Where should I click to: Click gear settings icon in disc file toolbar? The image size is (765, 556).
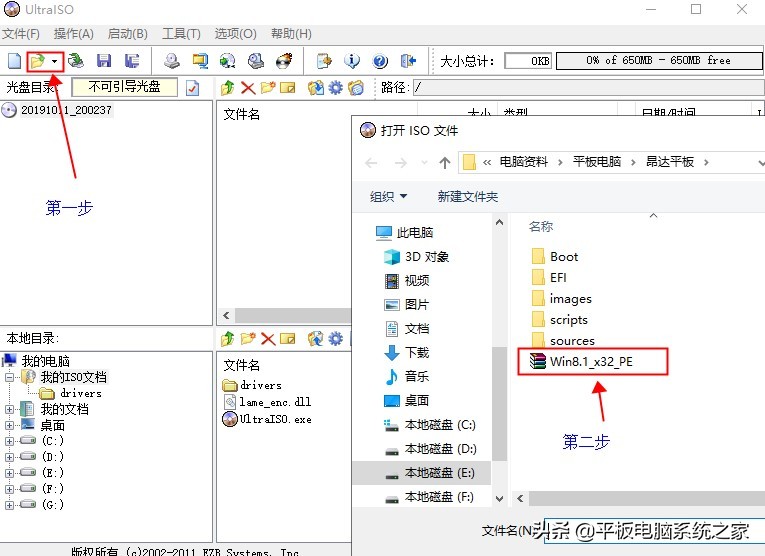[x=336, y=88]
